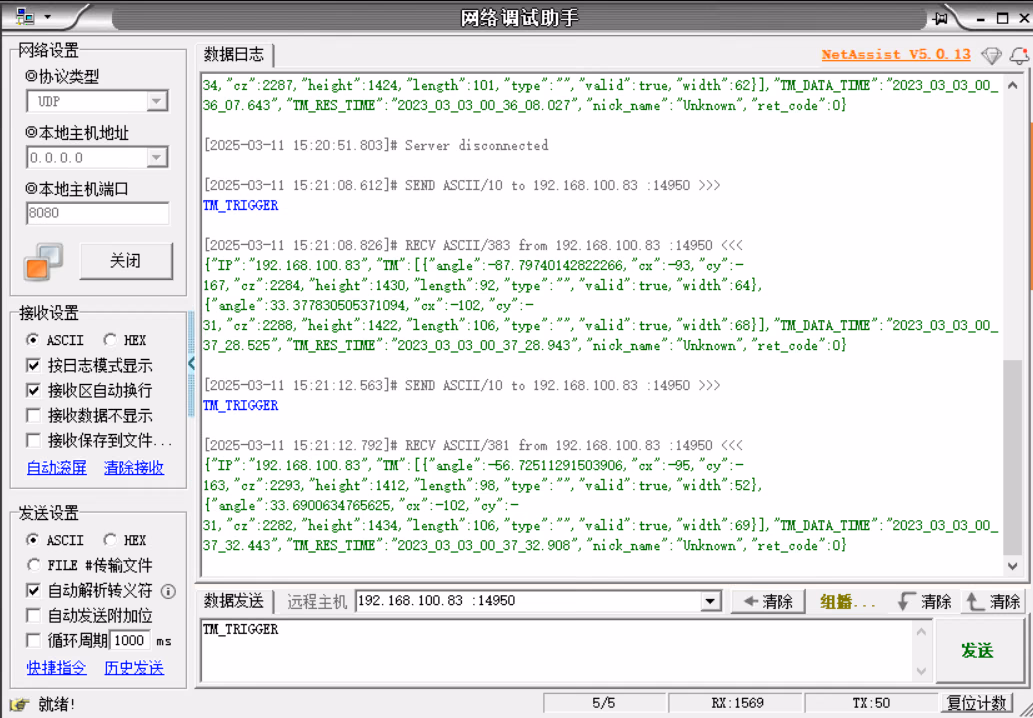Click the log scrollbar up arrow
Image resolution: width=1033 pixels, height=718 pixels.
point(1013,85)
